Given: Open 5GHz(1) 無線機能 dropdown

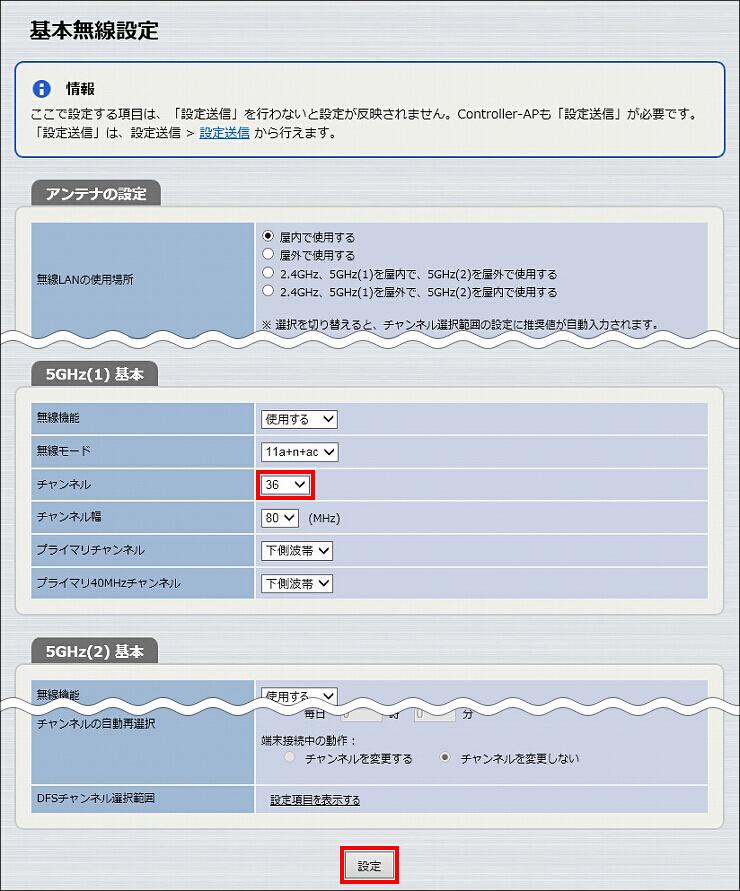Looking at the screenshot, I should (x=299, y=419).
